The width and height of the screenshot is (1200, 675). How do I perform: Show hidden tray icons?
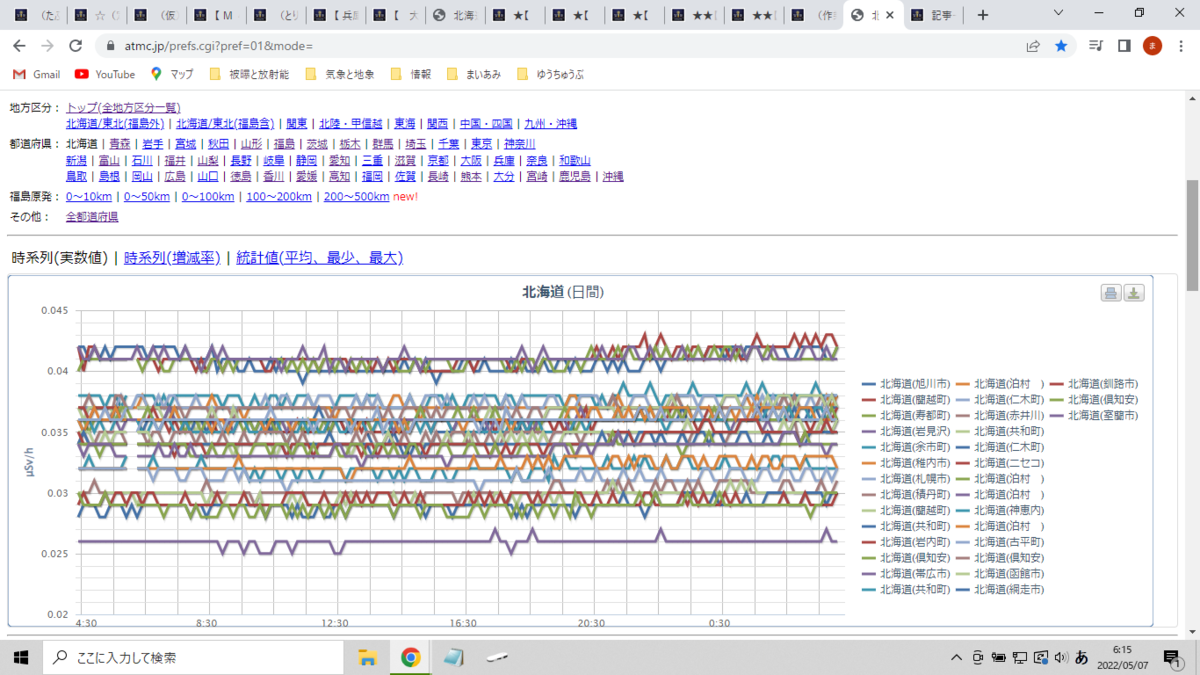pos(957,657)
